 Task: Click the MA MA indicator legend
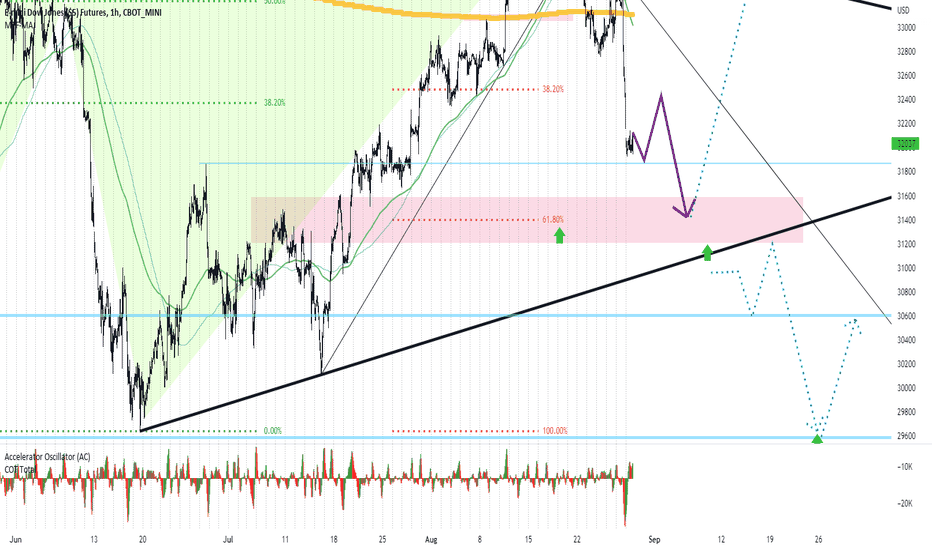(20, 26)
